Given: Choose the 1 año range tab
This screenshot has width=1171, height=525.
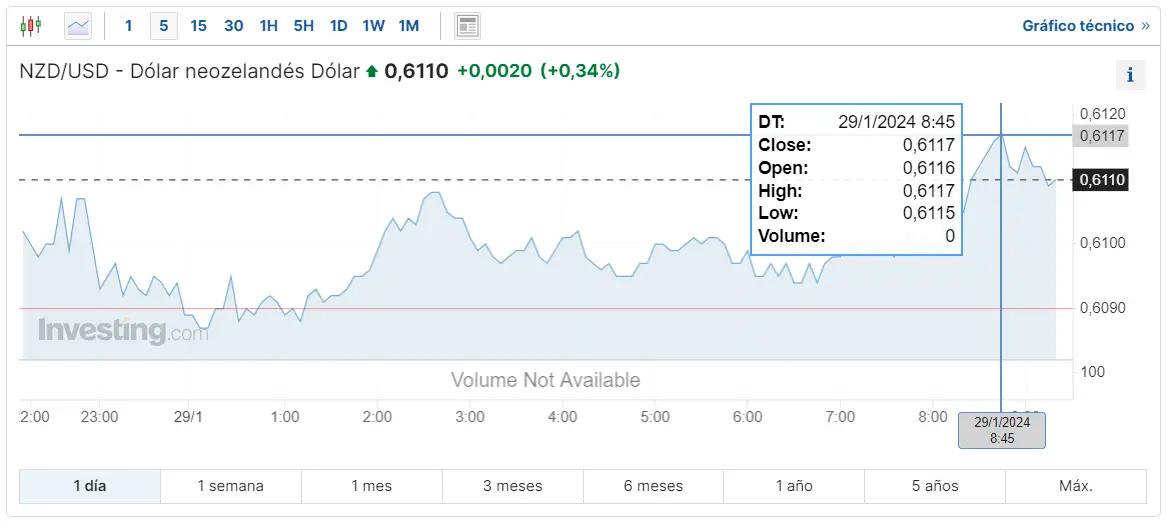Looking at the screenshot, I should pyautogui.click(x=794, y=486).
